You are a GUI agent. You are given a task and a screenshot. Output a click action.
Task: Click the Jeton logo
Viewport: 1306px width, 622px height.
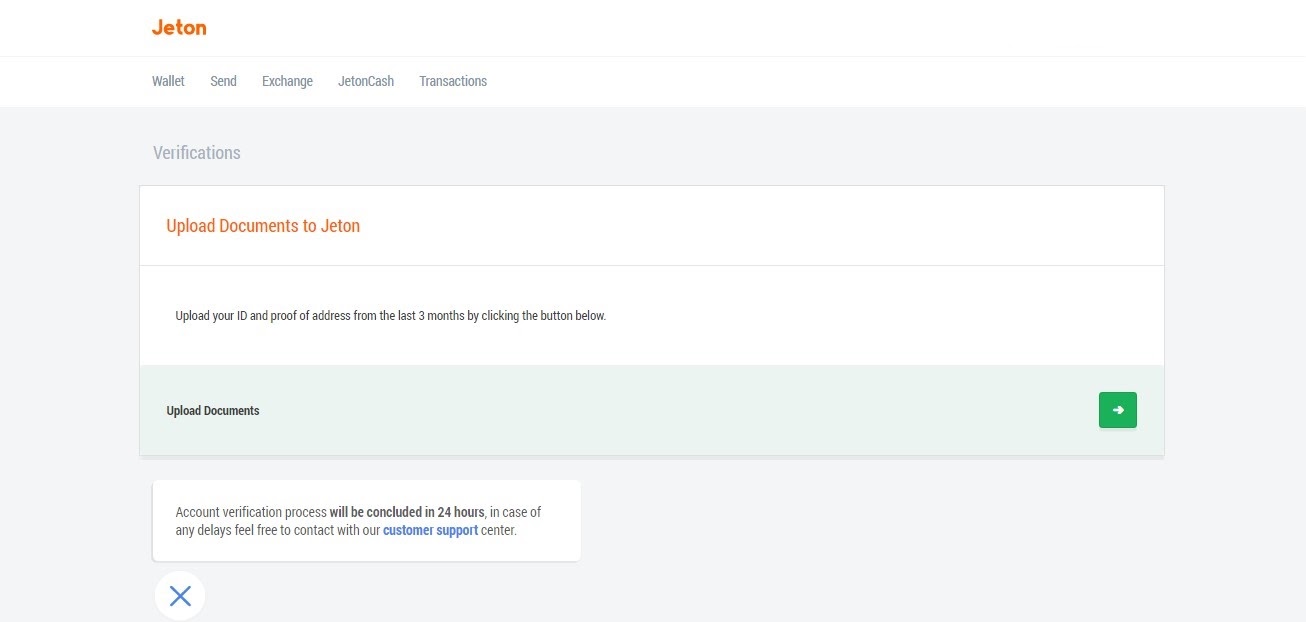coord(179,28)
